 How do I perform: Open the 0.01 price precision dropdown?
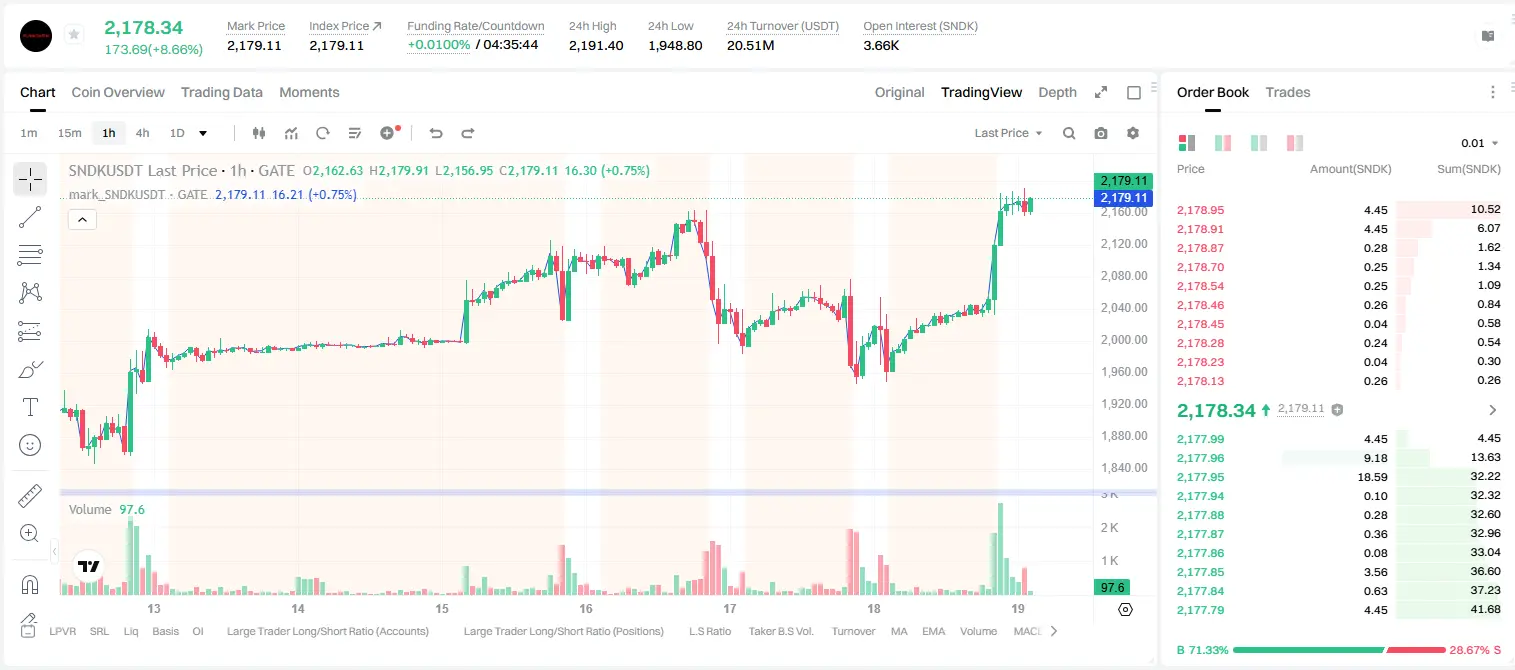(x=1479, y=143)
